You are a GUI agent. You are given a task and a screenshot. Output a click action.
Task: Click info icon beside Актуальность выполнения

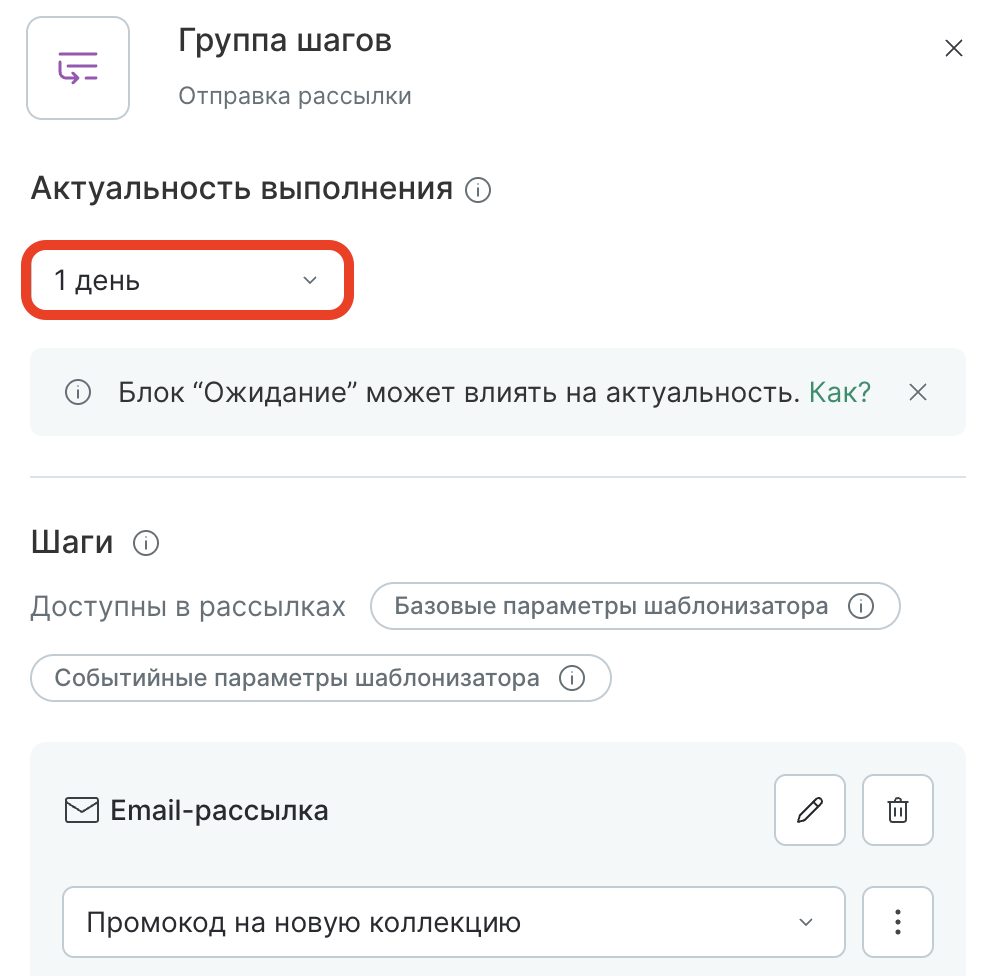(x=479, y=189)
